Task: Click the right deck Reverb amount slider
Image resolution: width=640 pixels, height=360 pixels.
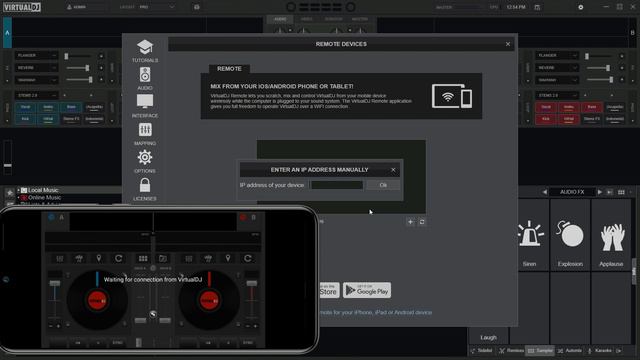Action: (x=599, y=68)
